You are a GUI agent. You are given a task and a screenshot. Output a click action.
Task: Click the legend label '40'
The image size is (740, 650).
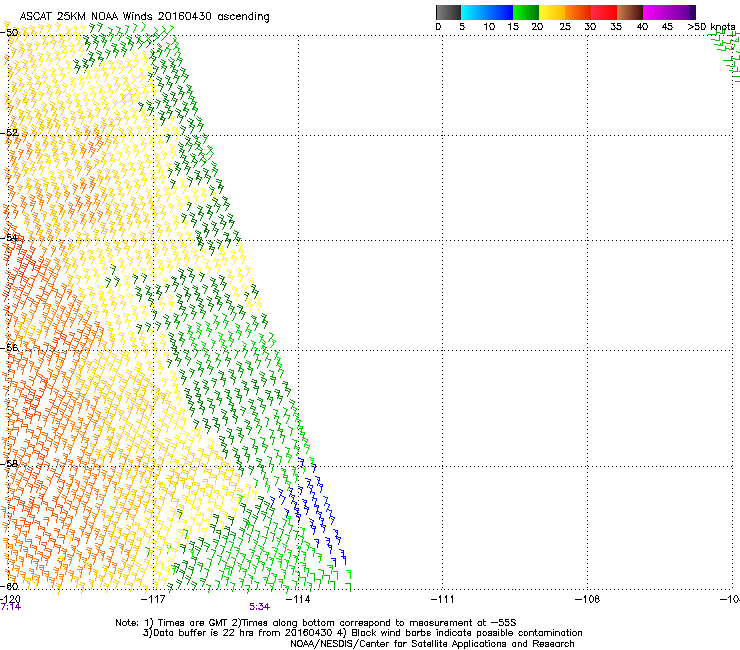(x=642, y=27)
